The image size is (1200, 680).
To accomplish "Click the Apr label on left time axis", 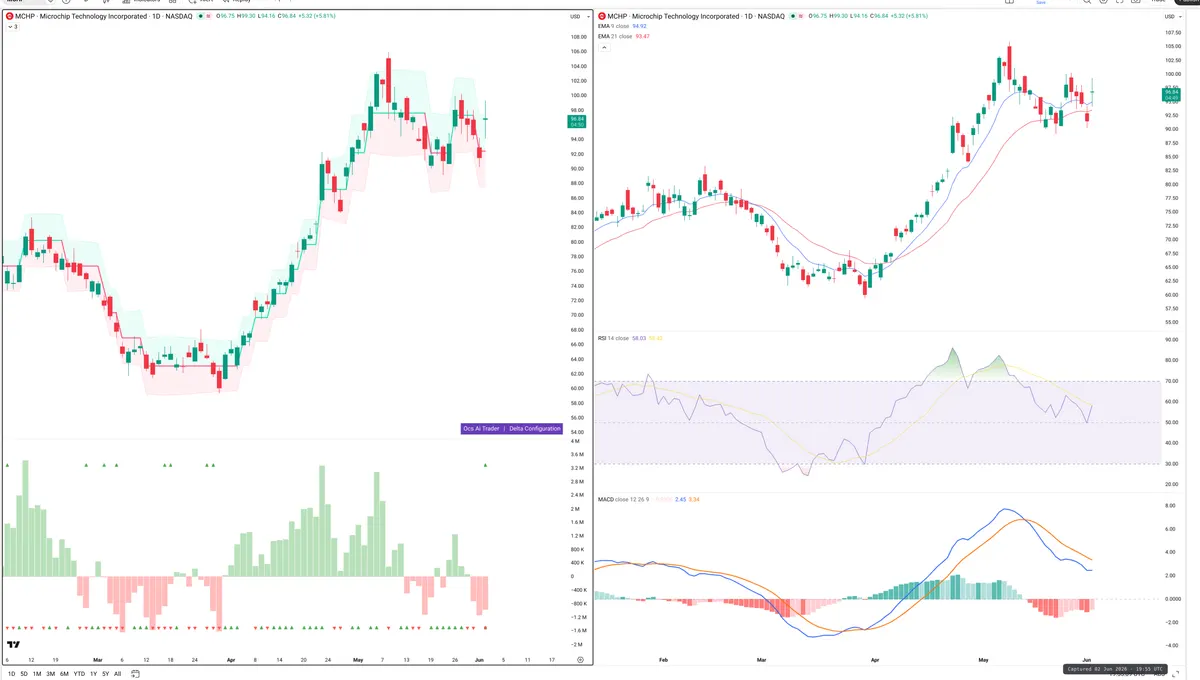I will (231, 660).
